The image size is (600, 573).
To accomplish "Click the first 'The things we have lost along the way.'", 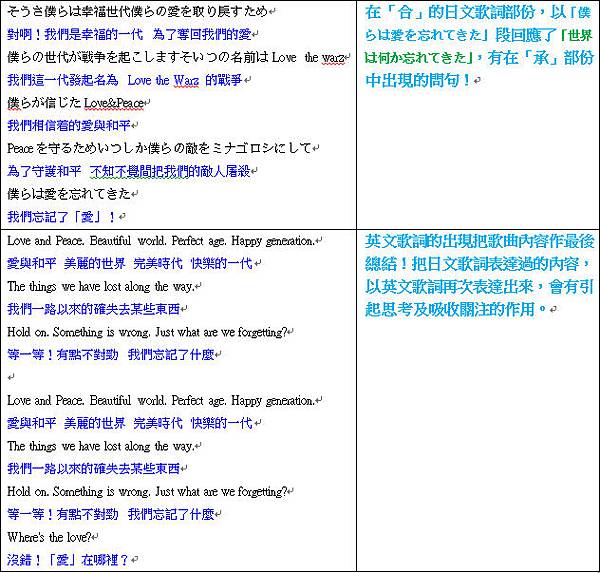I will pos(101,286).
